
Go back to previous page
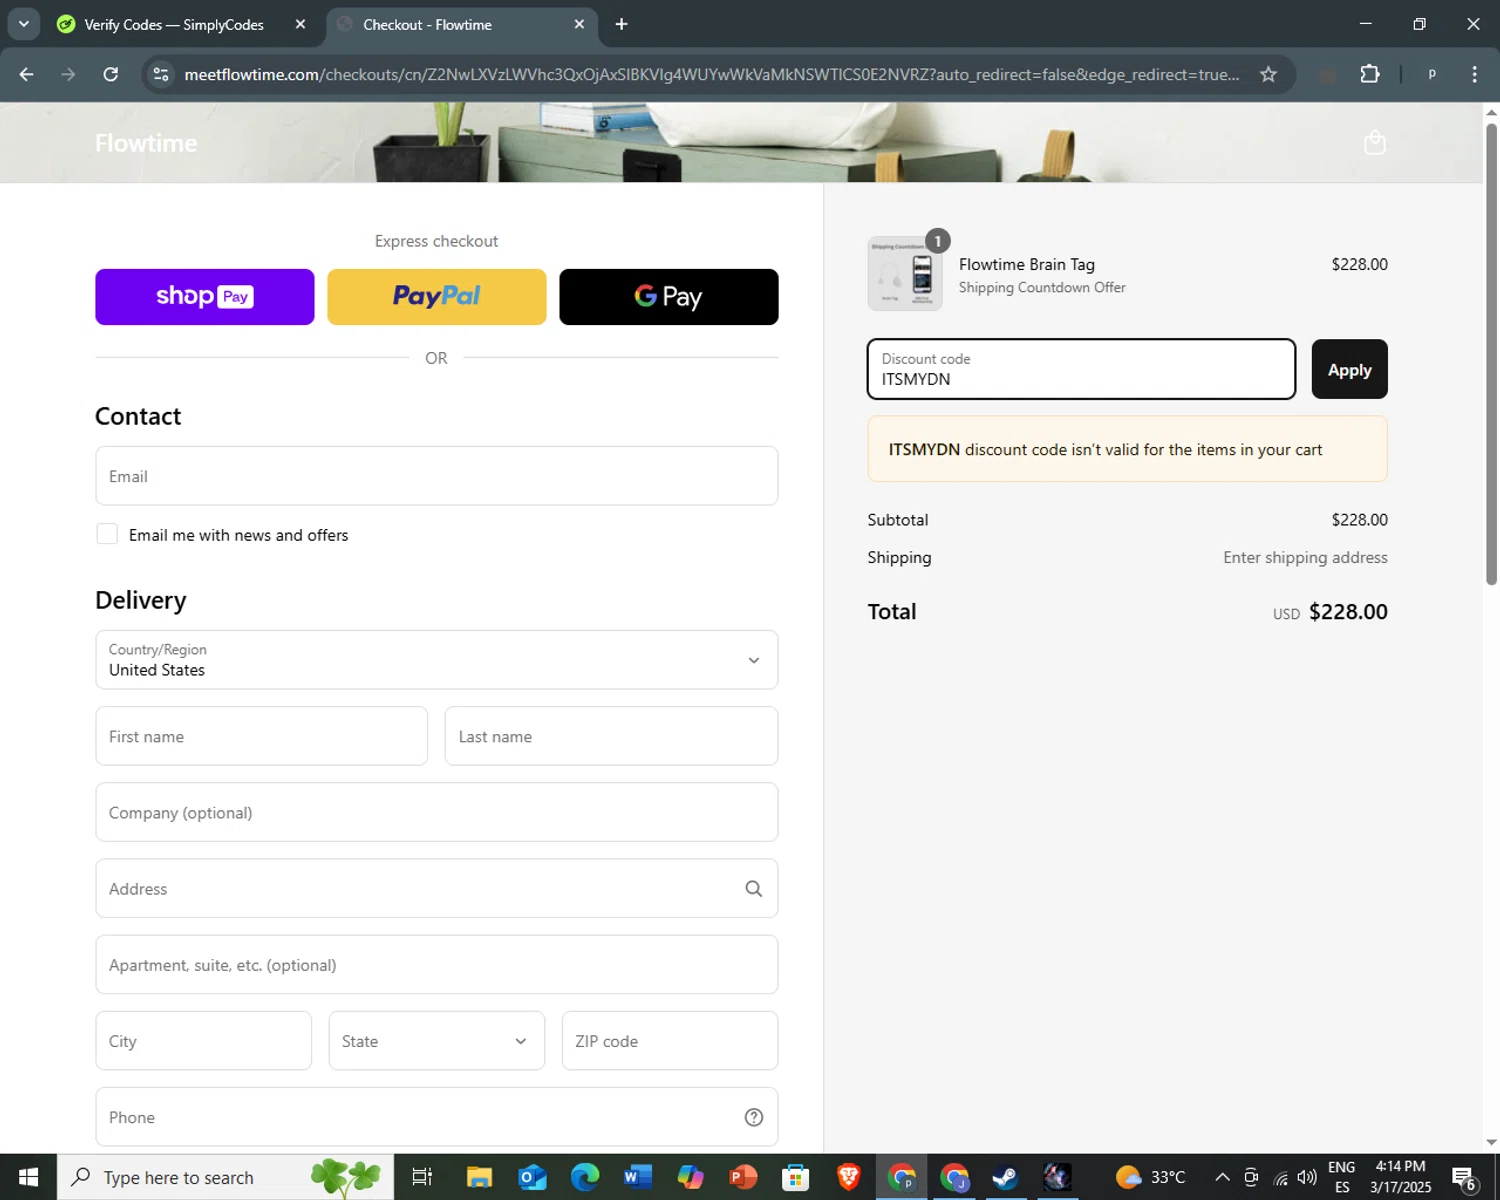pyautogui.click(x=27, y=74)
